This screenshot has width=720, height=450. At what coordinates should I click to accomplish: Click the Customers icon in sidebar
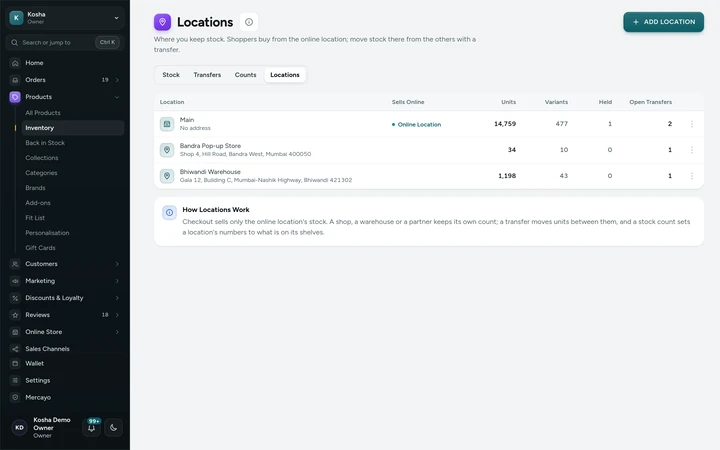(15, 264)
